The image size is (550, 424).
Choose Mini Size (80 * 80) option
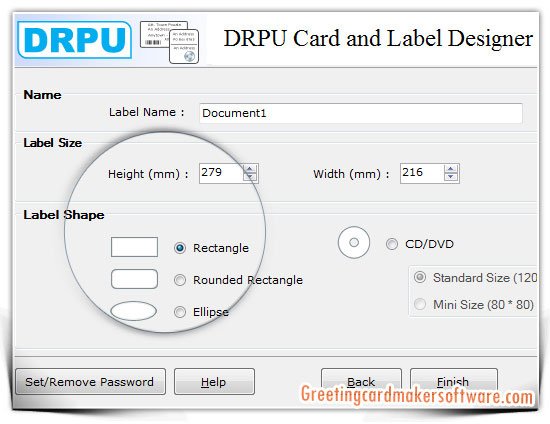(x=420, y=304)
